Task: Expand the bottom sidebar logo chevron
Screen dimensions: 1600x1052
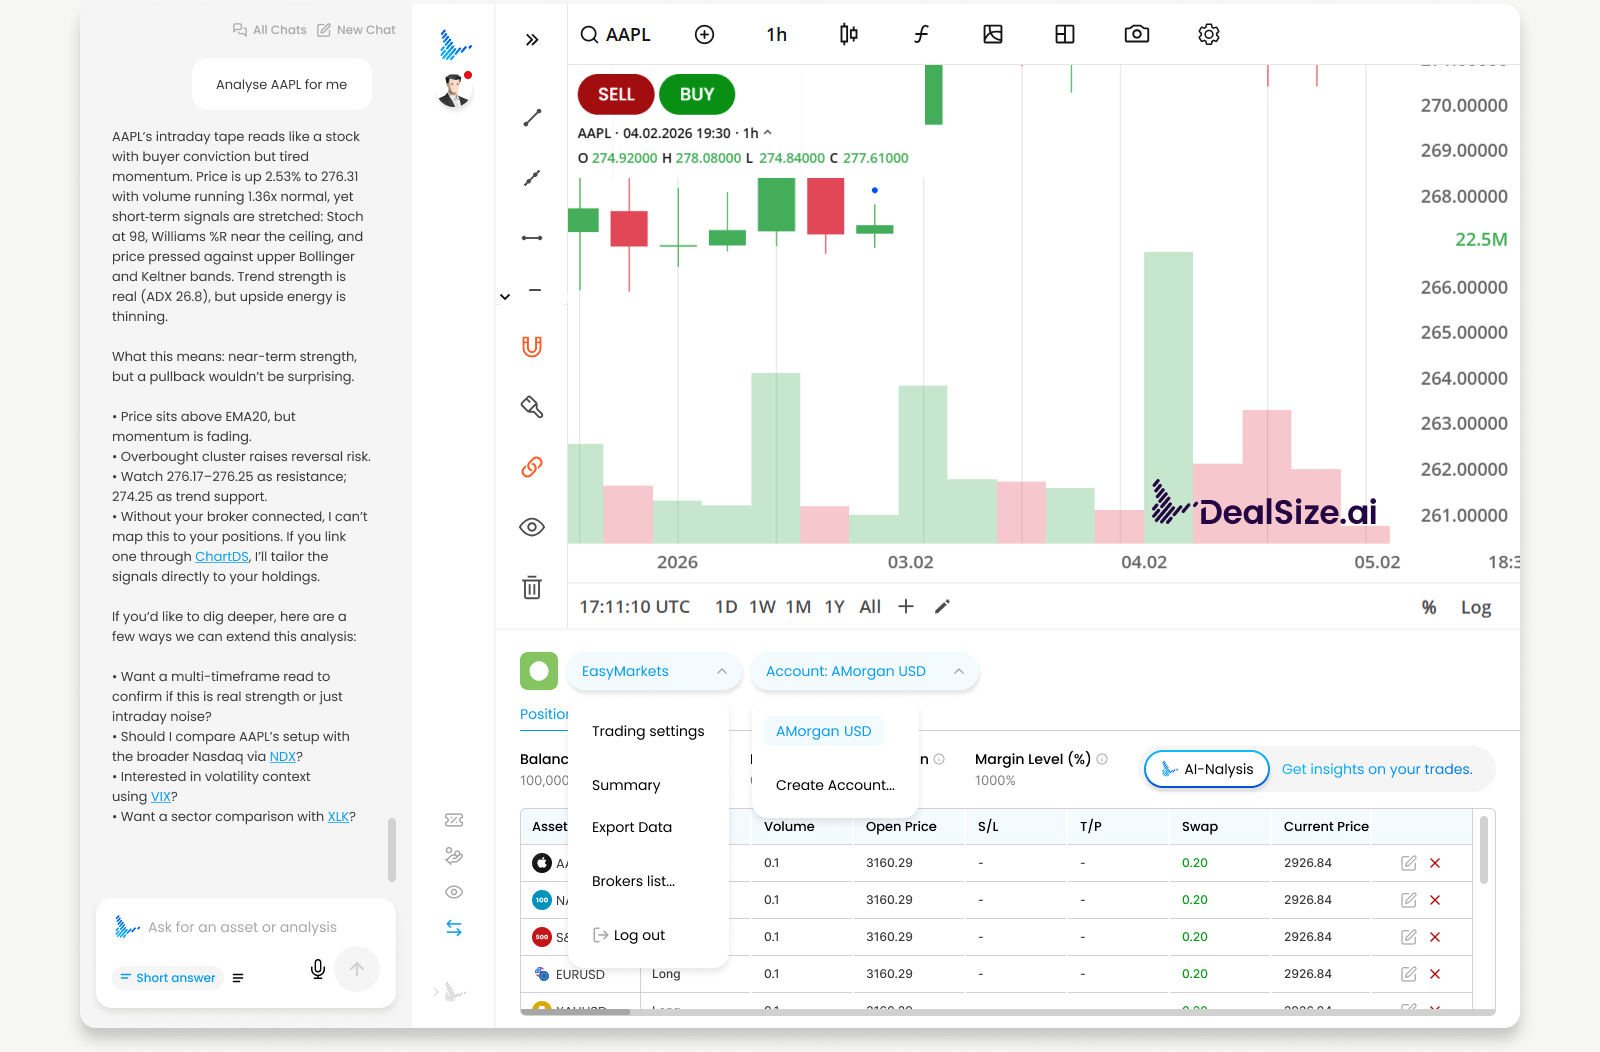Action: (x=436, y=992)
